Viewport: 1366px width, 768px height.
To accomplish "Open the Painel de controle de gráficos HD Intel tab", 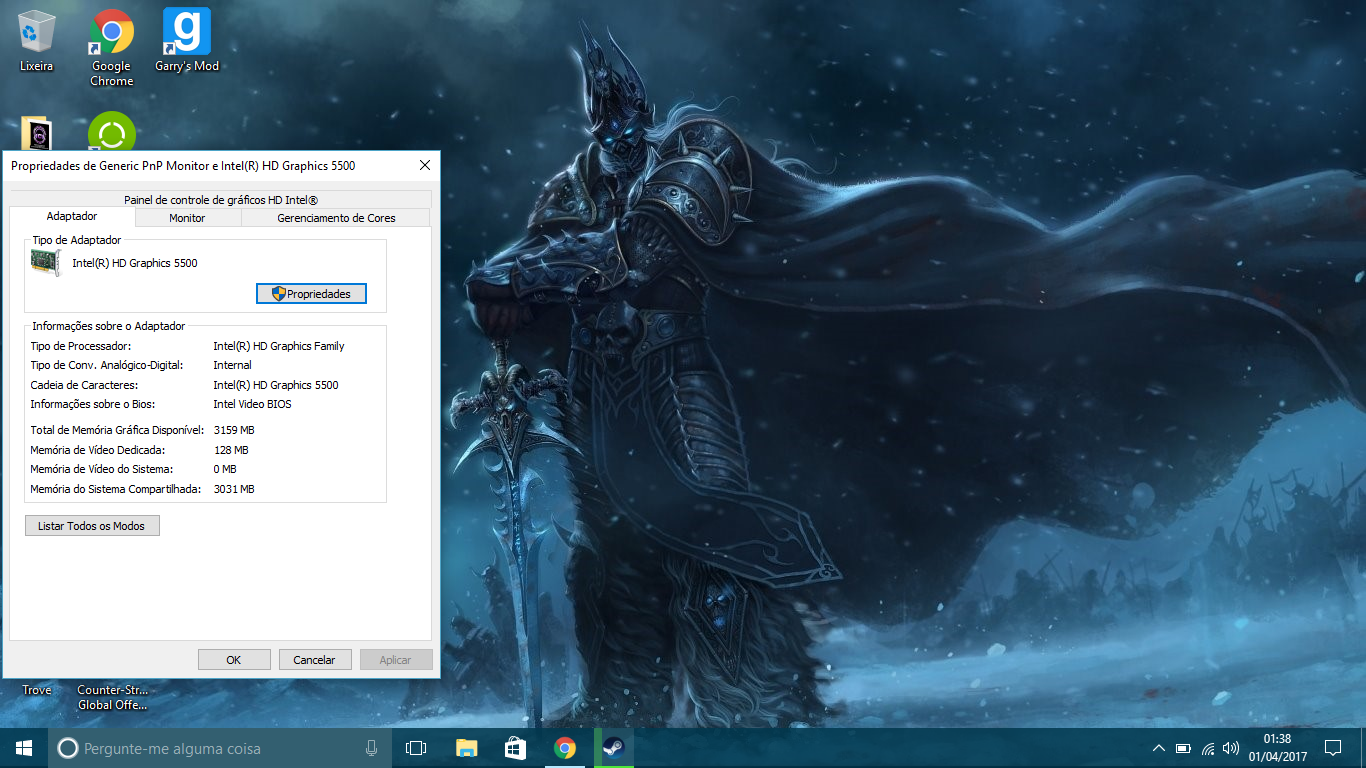I will (221, 200).
